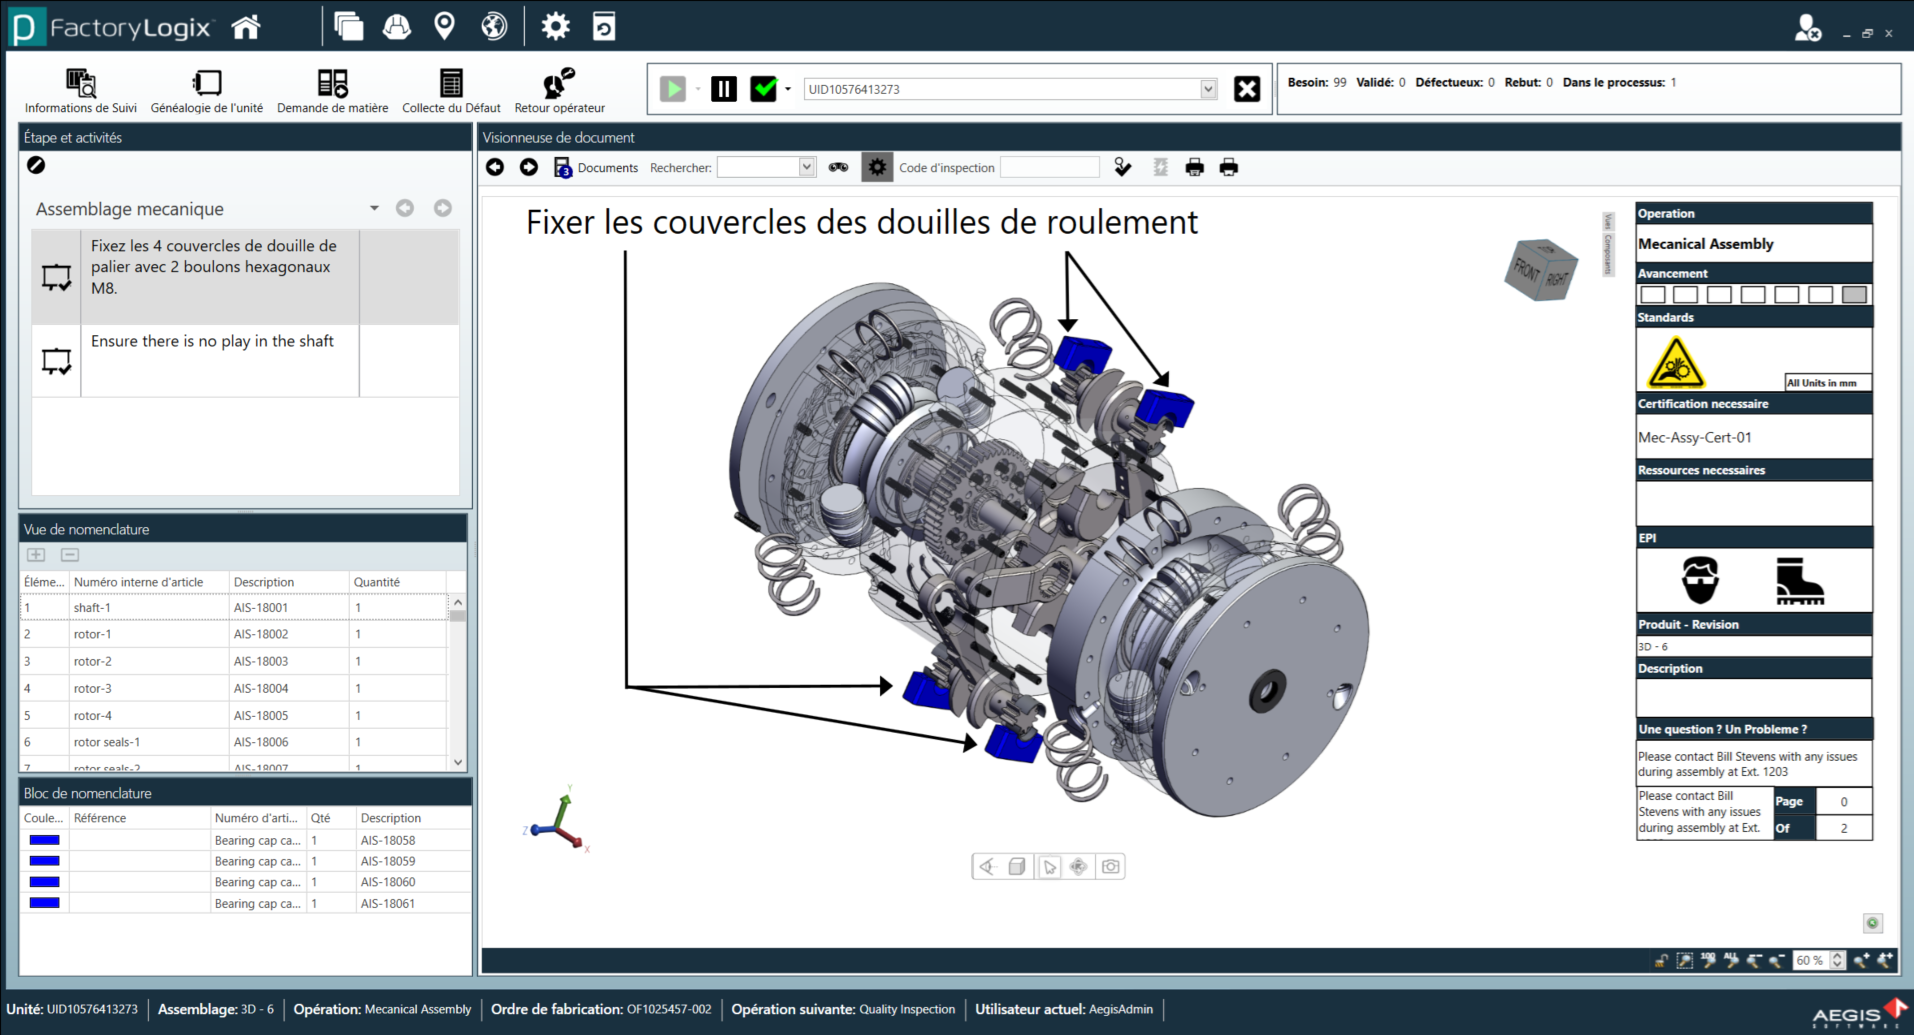Open the Rechercher dropdown
The image size is (1914, 1035).
[x=806, y=167]
